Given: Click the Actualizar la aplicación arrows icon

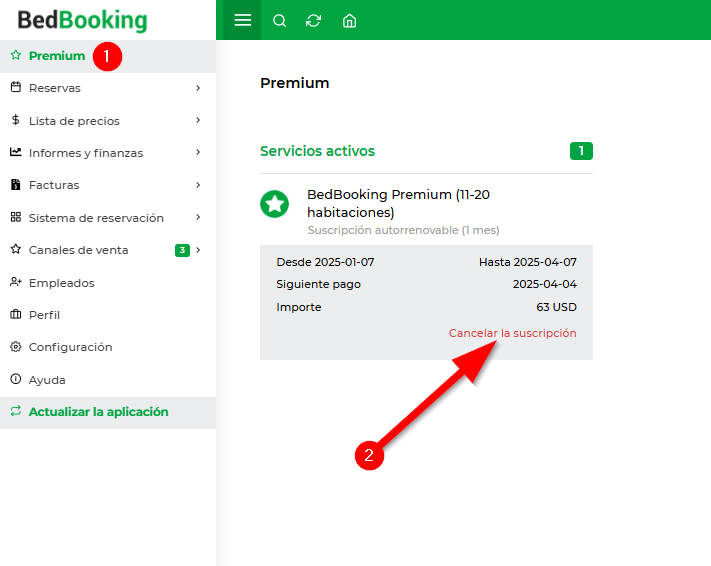Looking at the screenshot, I should (16, 411).
